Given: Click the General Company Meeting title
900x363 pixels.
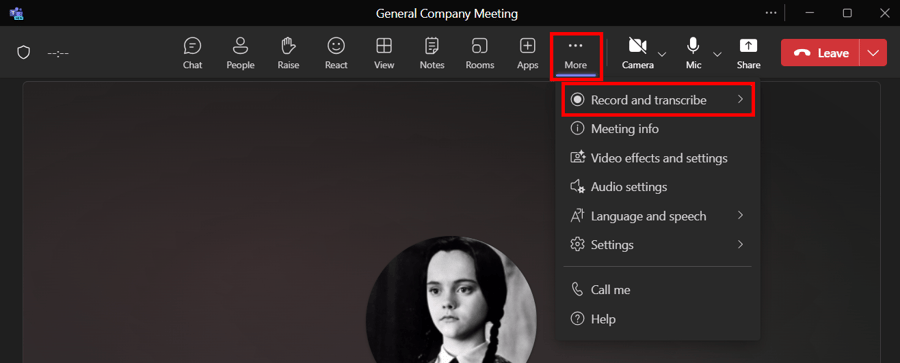Looking at the screenshot, I should [x=447, y=13].
